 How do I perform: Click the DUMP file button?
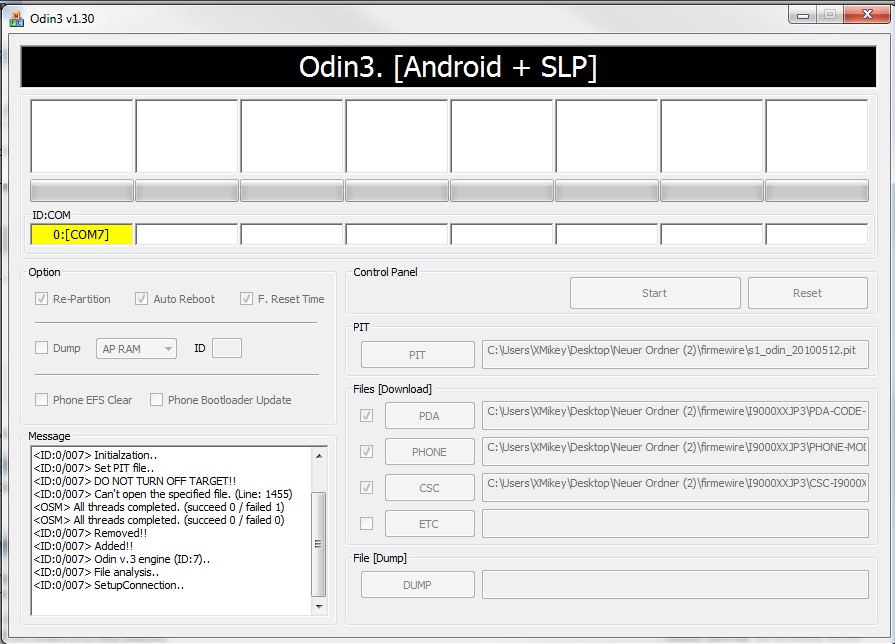[x=417, y=585]
